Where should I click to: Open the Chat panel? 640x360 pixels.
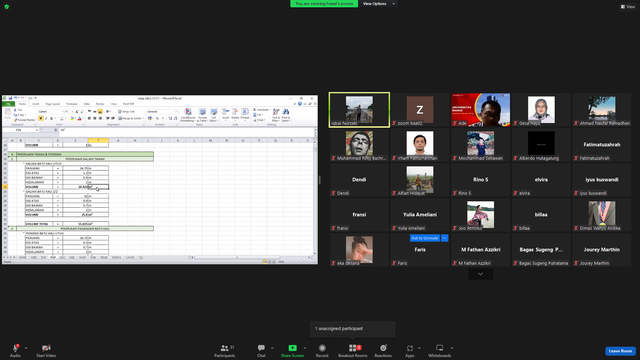tap(261, 350)
